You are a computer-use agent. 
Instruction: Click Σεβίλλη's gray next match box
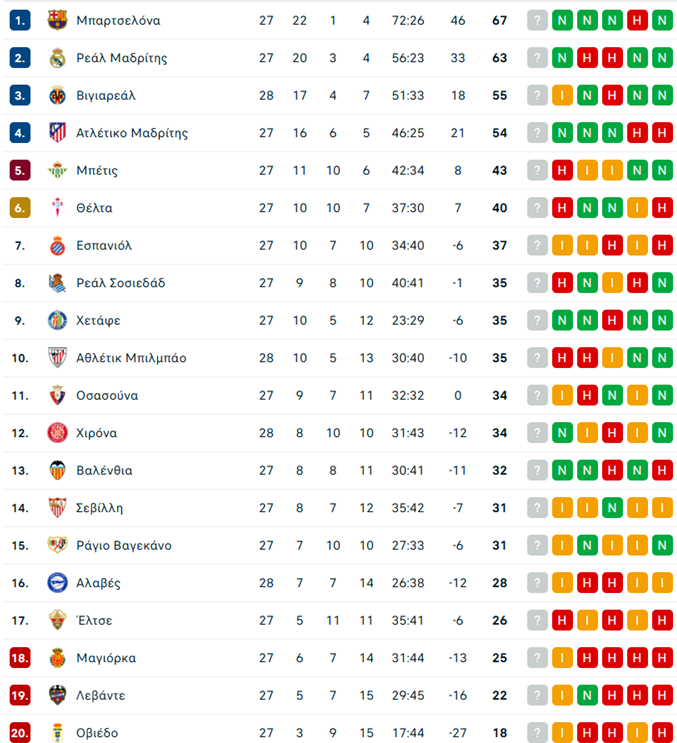click(538, 508)
